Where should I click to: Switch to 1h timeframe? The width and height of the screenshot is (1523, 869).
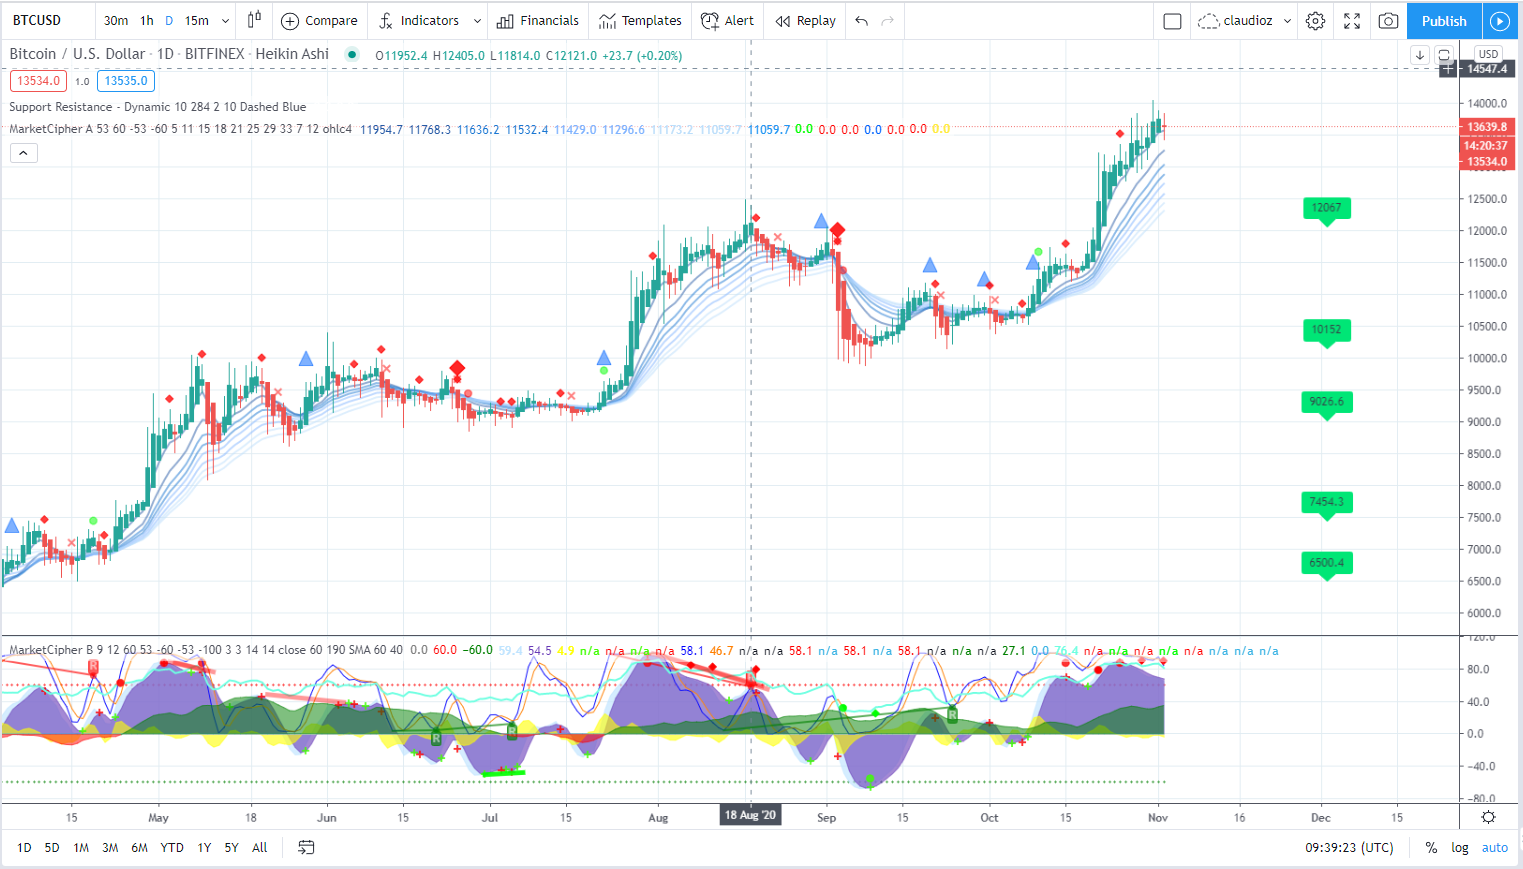click(147, 20)
